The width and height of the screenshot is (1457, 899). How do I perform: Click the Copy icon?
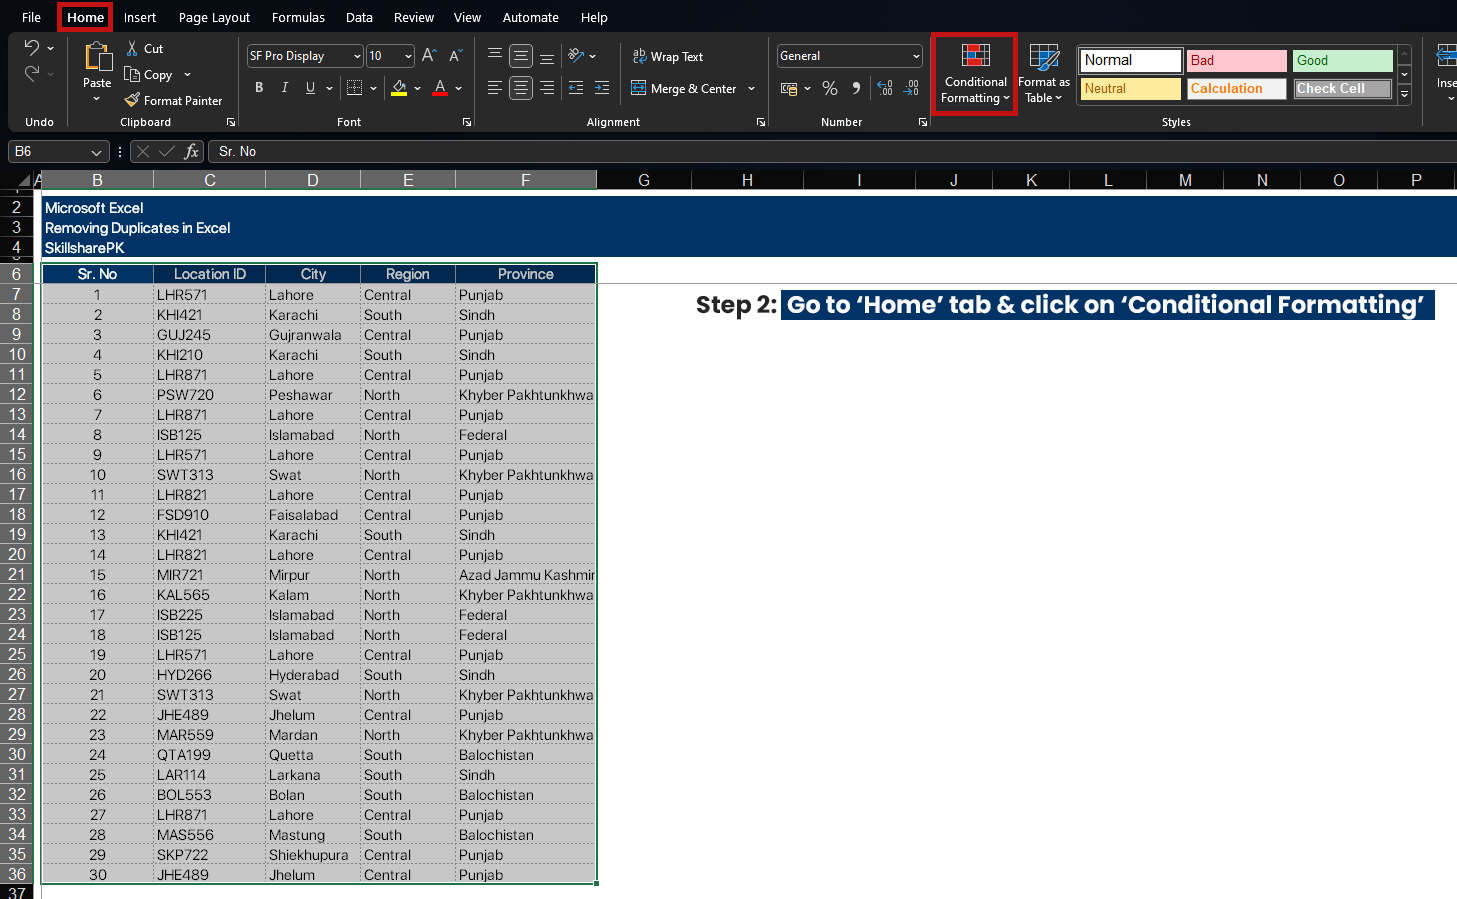132,74
